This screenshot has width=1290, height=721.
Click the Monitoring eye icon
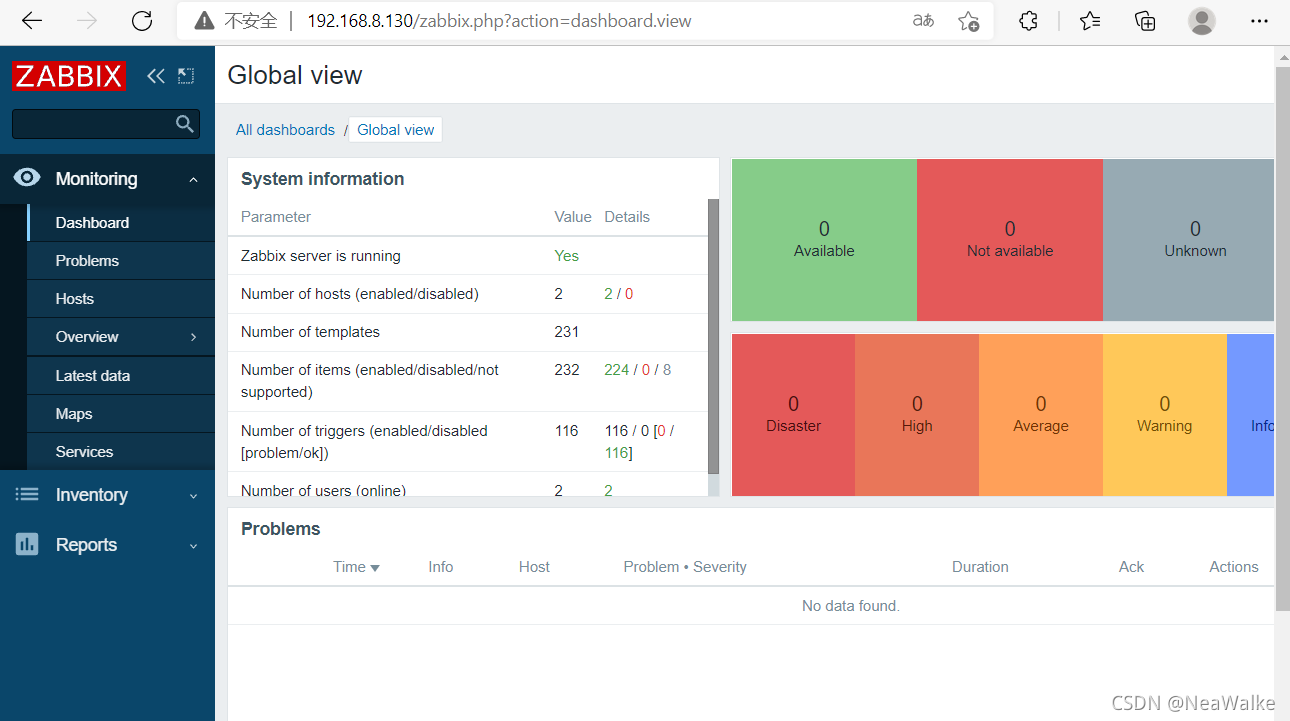click(27, 178)
